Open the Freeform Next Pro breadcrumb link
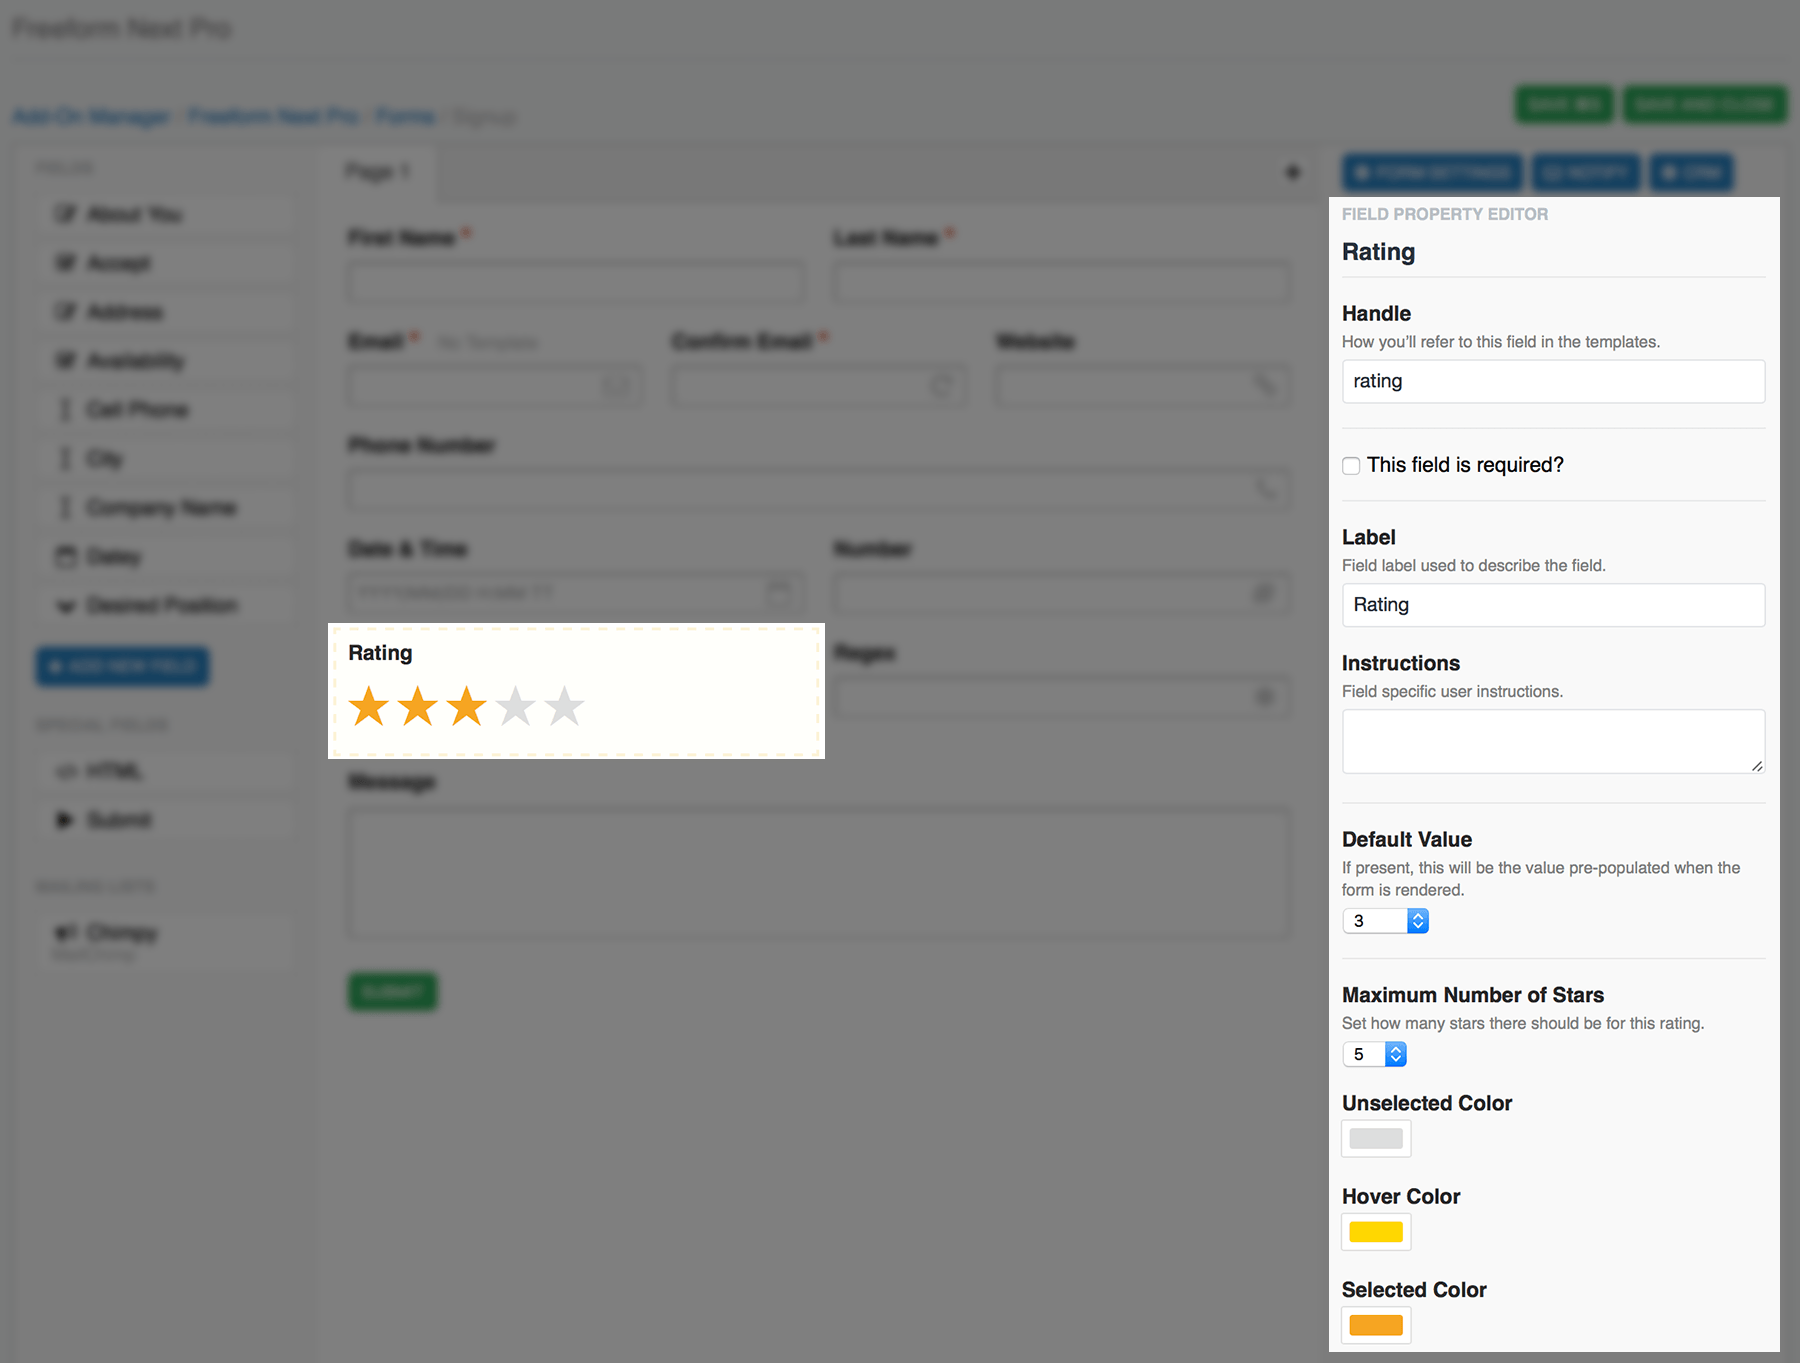The image size is (1800, 1363). 274,117
